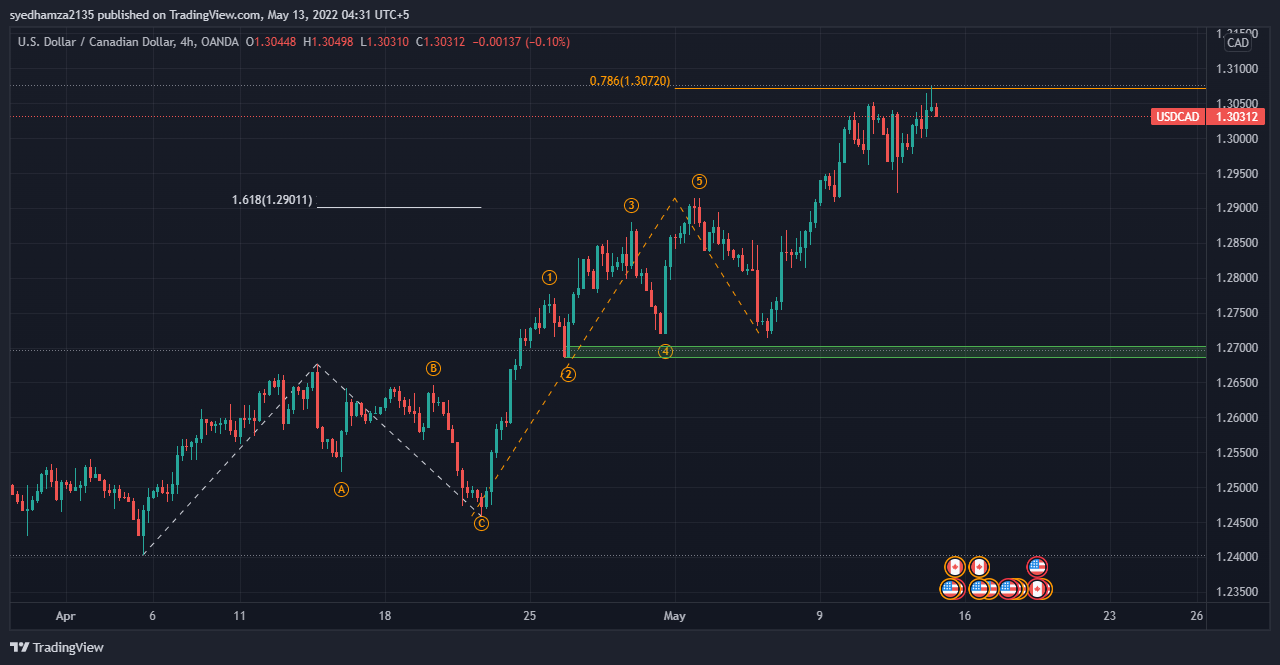Select the circled A corrective wave label

coord(341,489)
